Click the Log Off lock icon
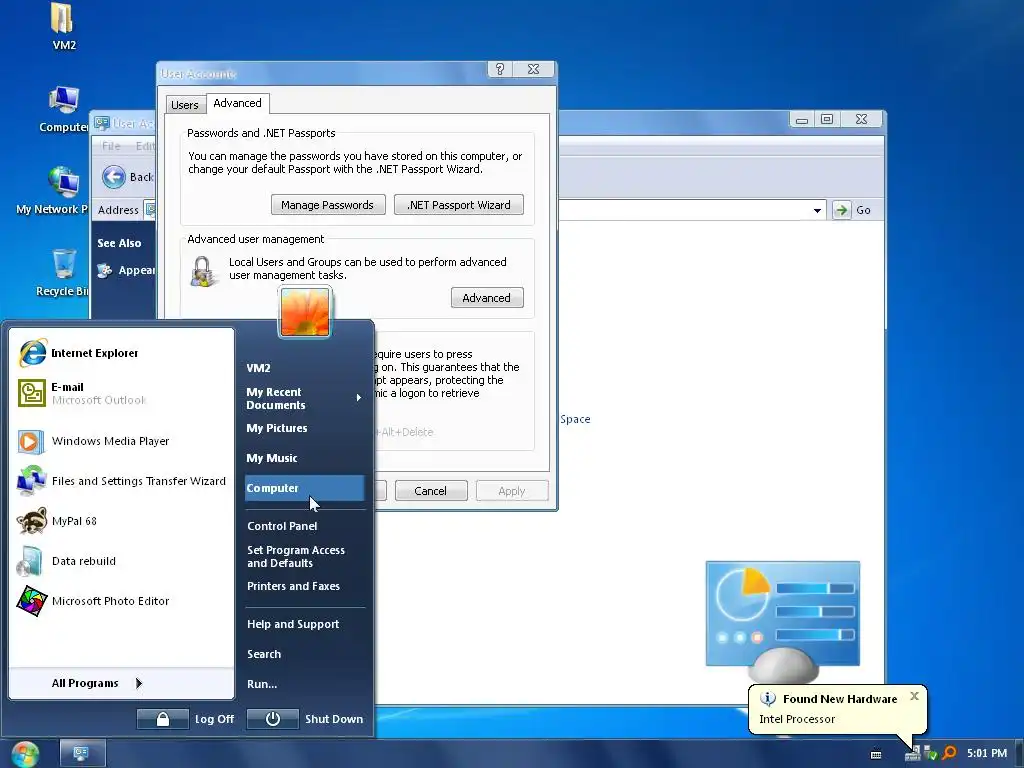Image resolution: width=1024 pixels, height=768 pixels. pos(163,719)
